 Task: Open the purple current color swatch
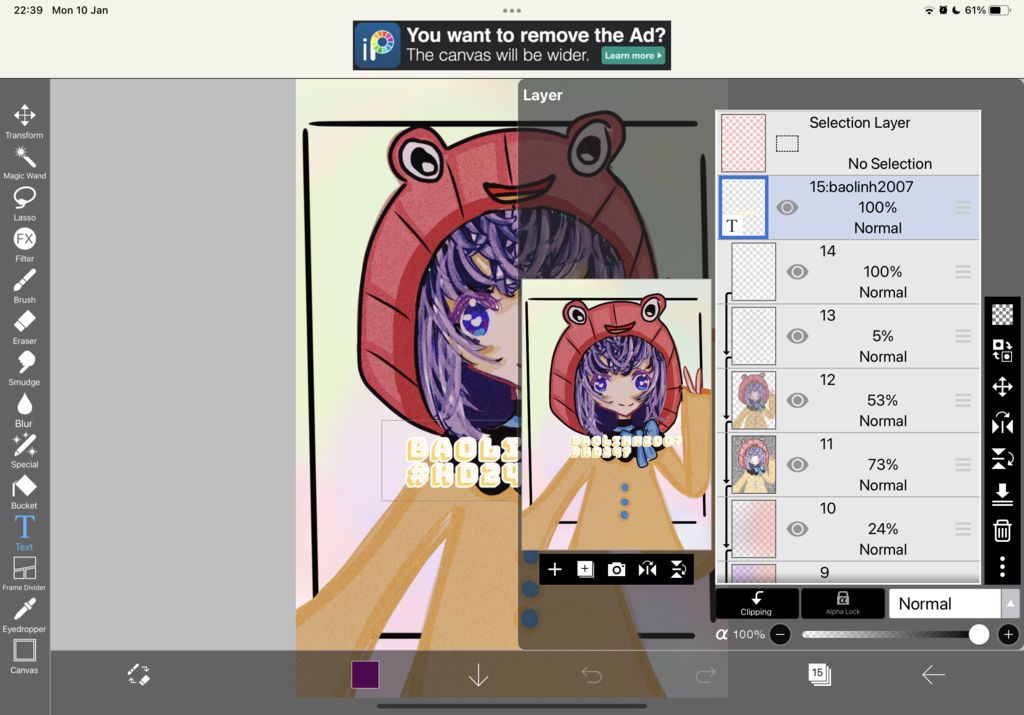pyautogui.click(x=365, y=675)
